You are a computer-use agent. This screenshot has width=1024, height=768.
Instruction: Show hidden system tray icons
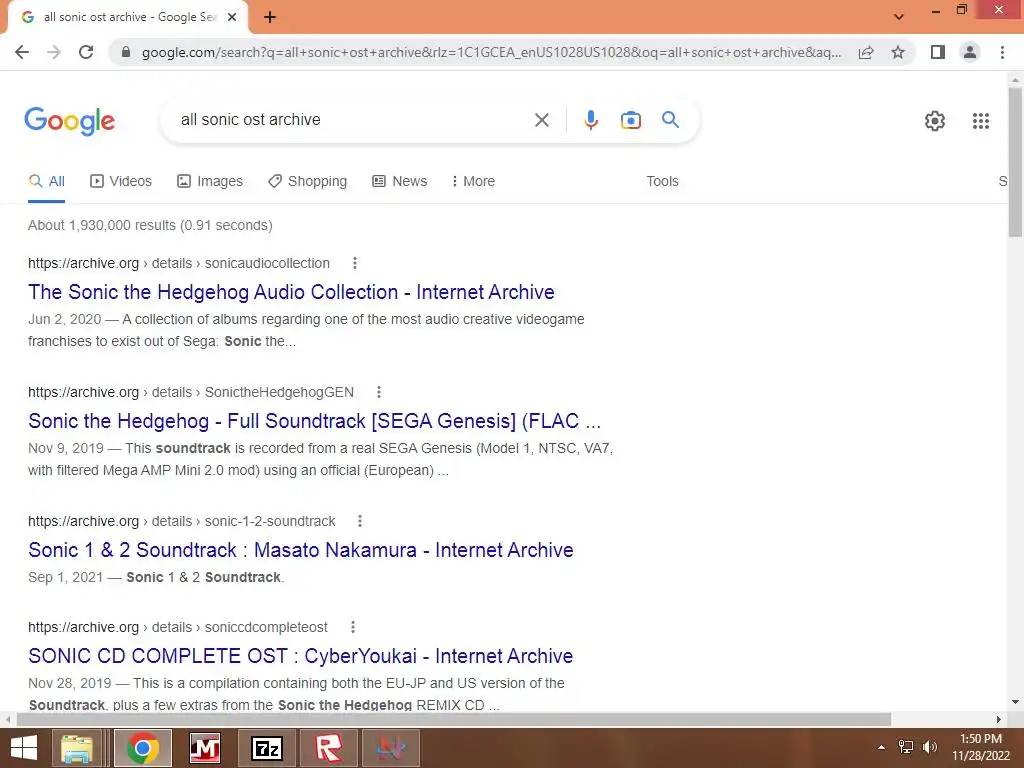(881, 748)
